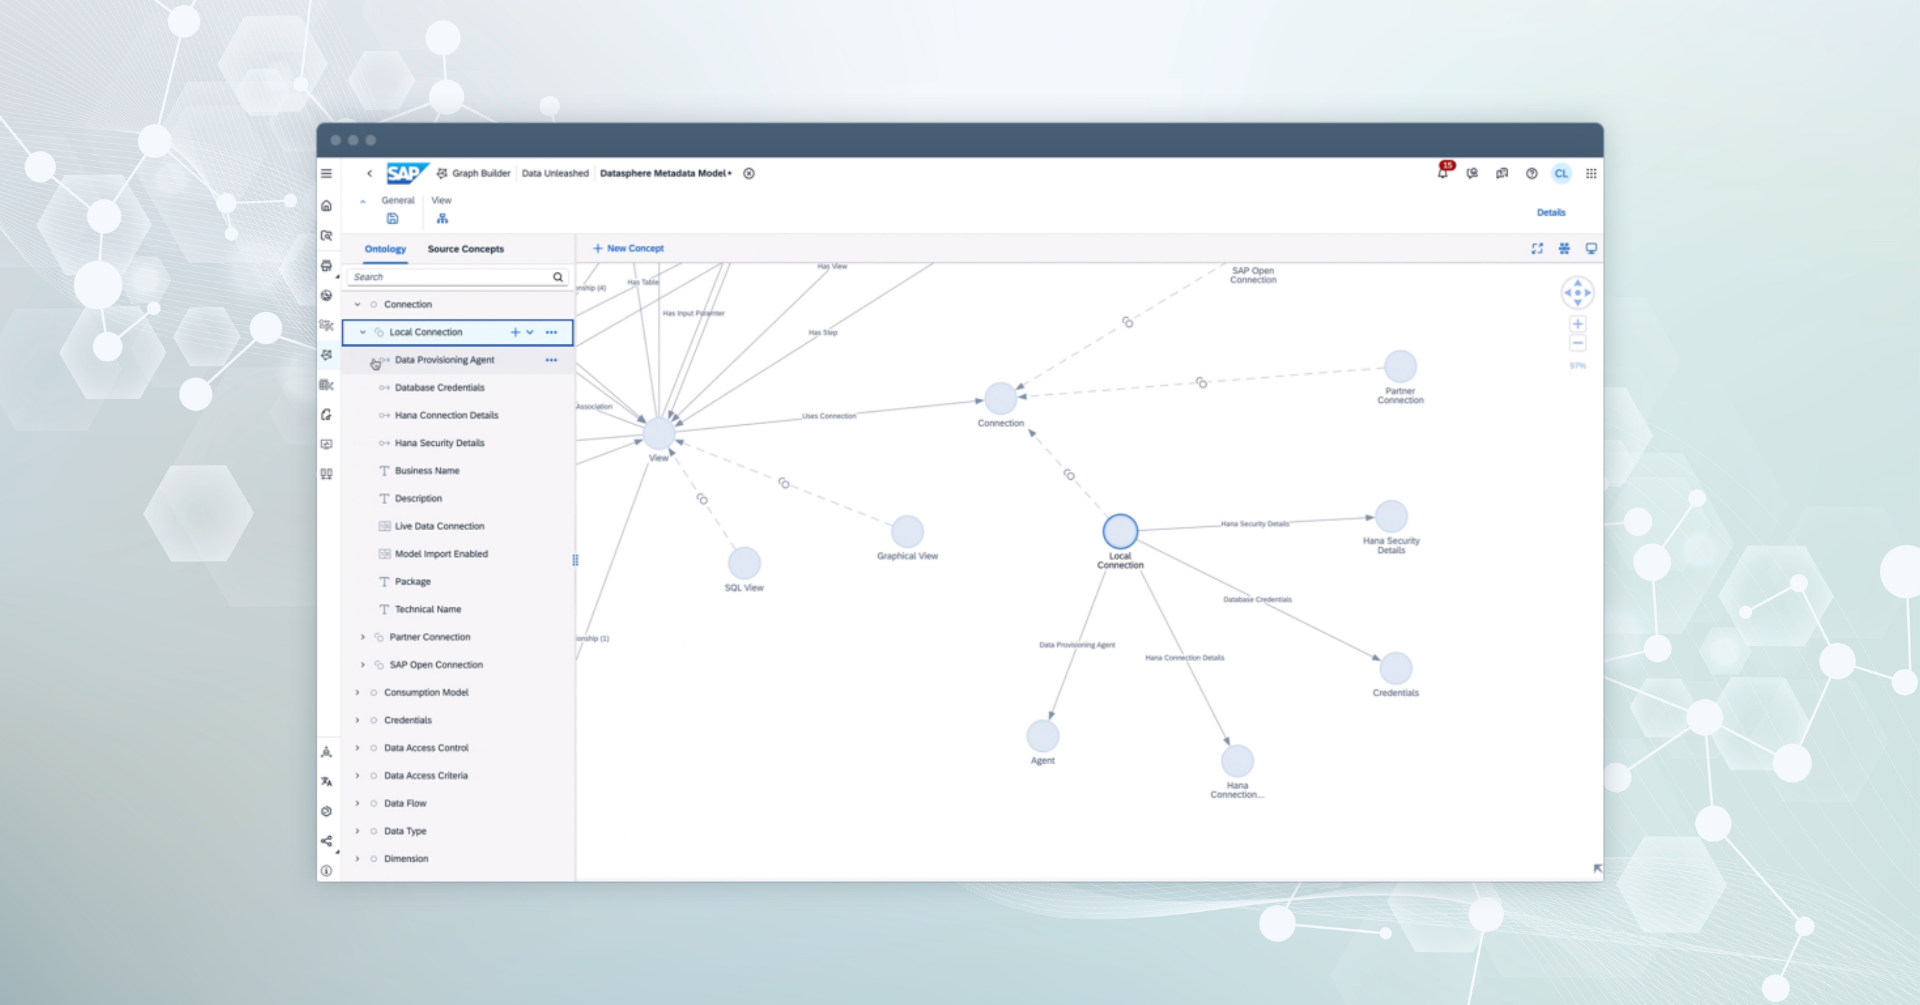Expand the Data Flow tree node

(x=357, y=804)
